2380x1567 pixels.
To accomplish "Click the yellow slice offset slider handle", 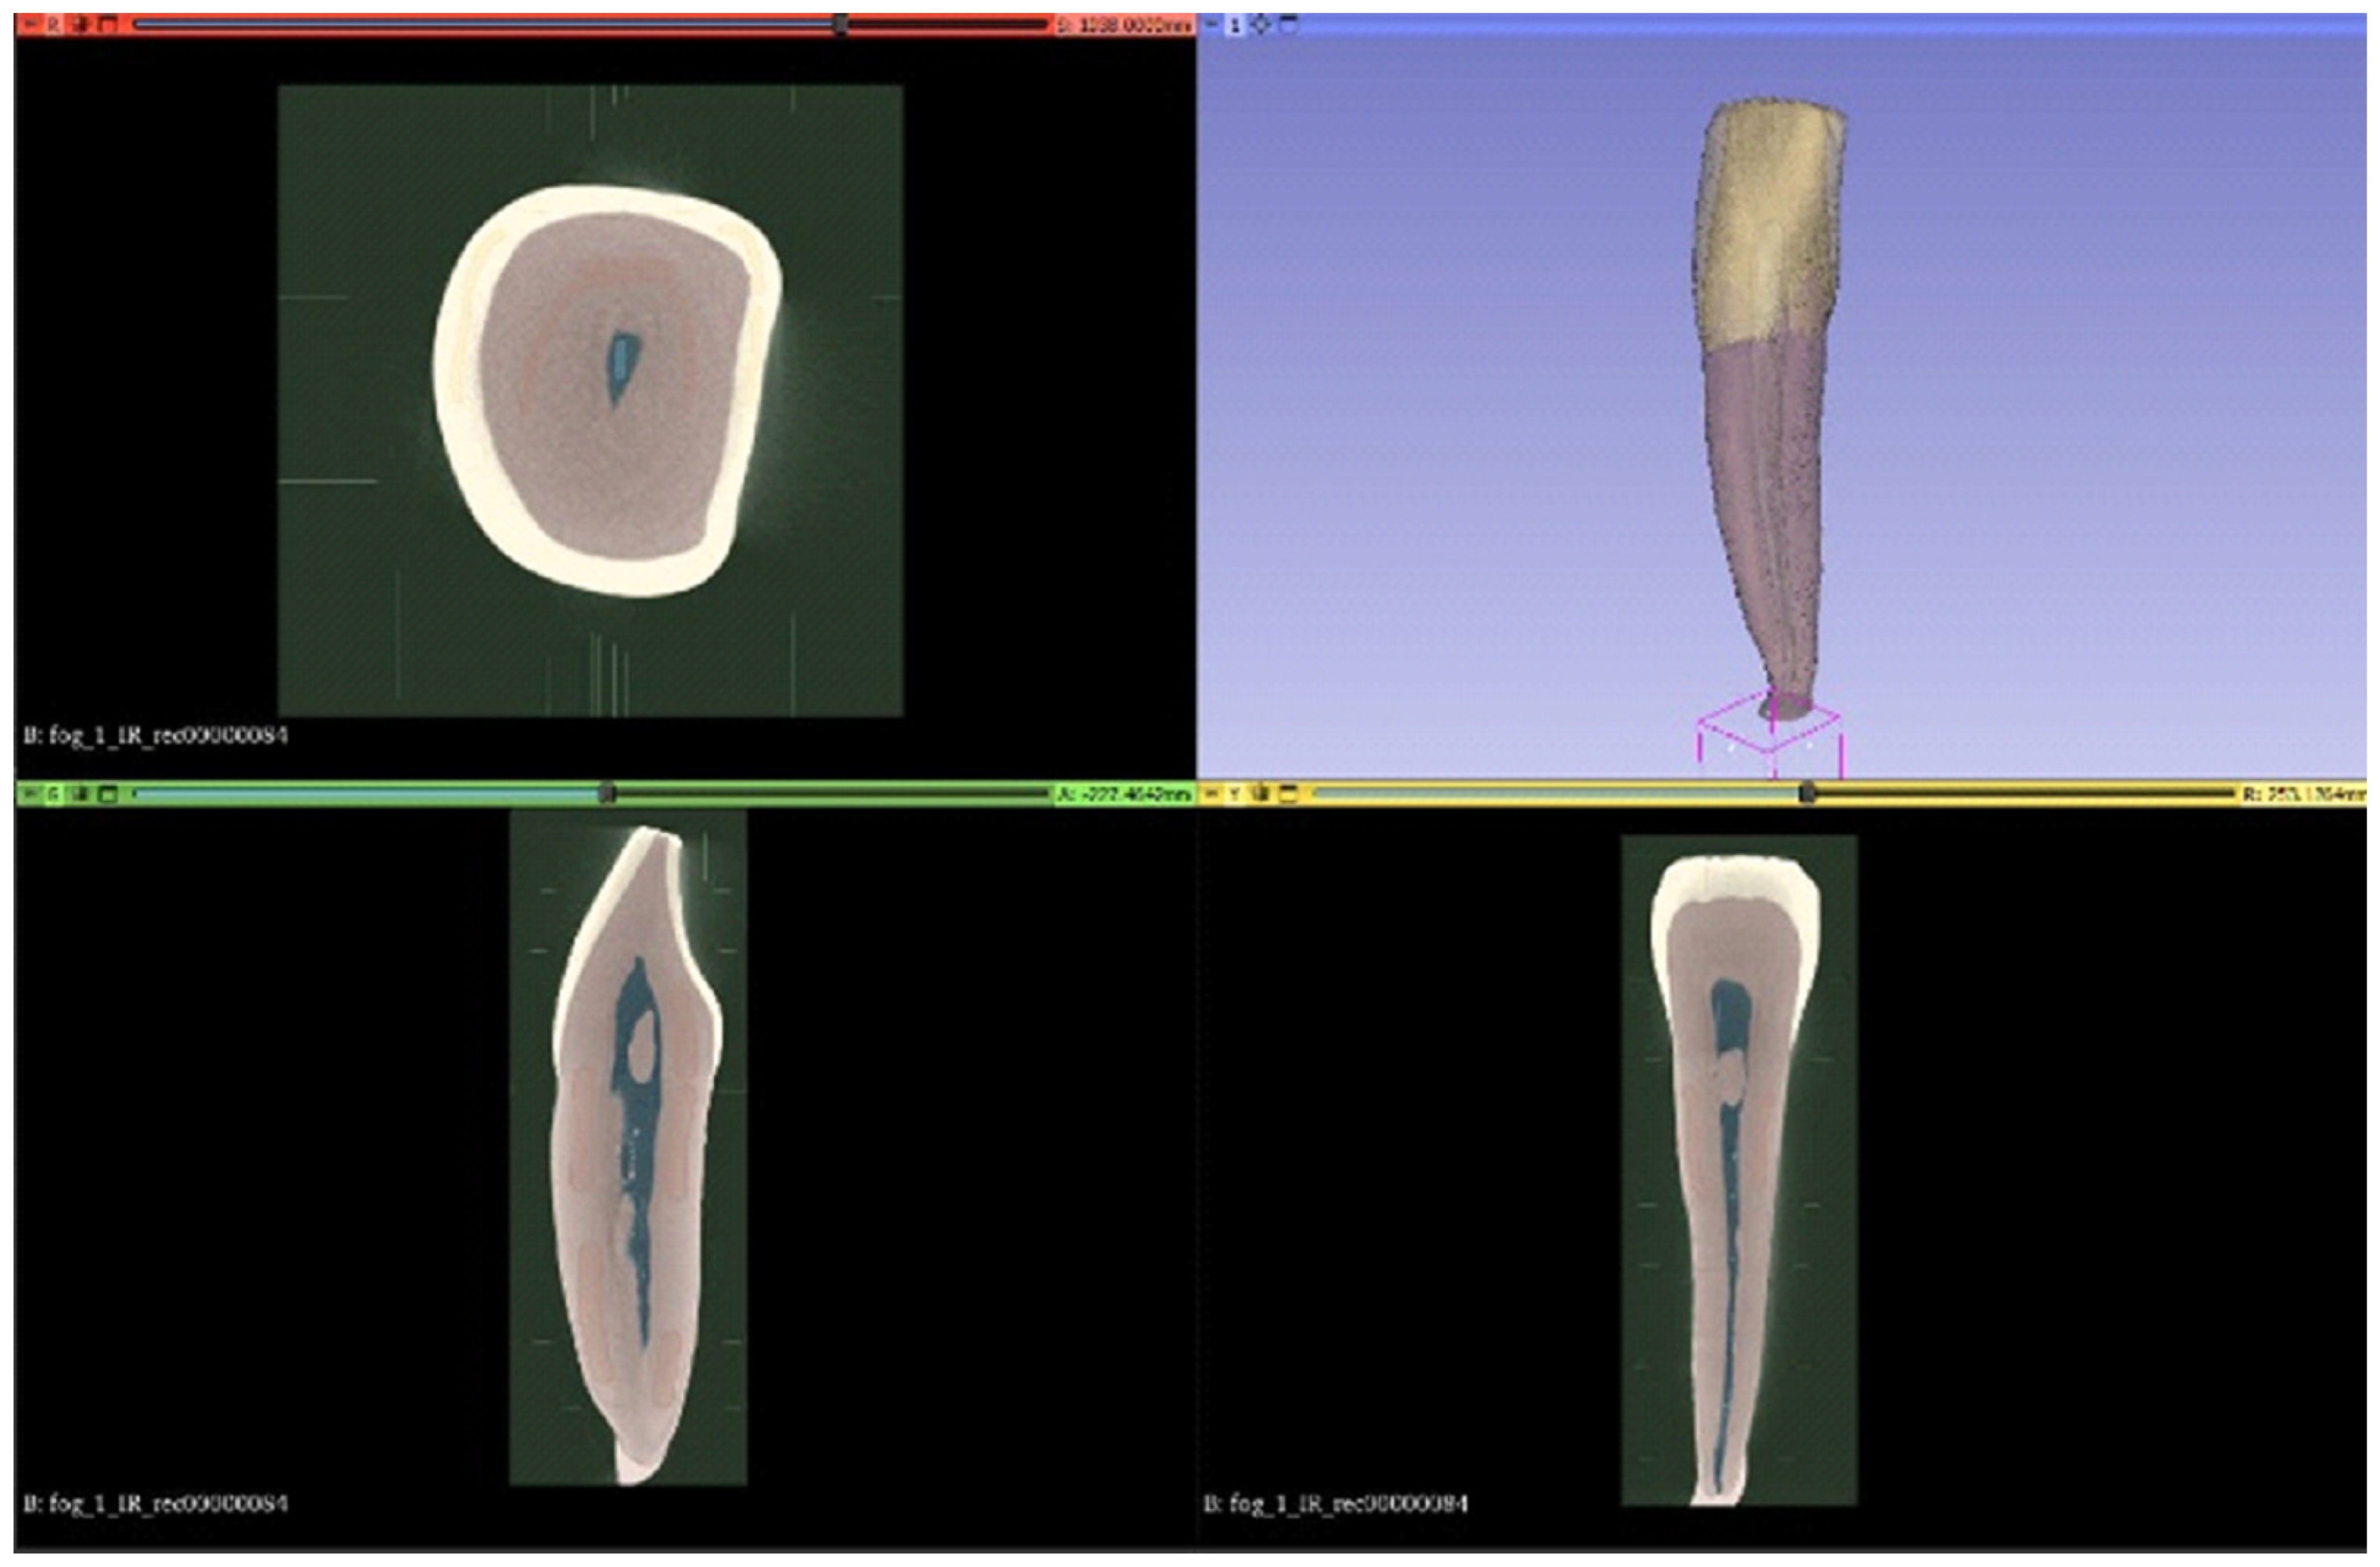I will (x=1807, y=794).
